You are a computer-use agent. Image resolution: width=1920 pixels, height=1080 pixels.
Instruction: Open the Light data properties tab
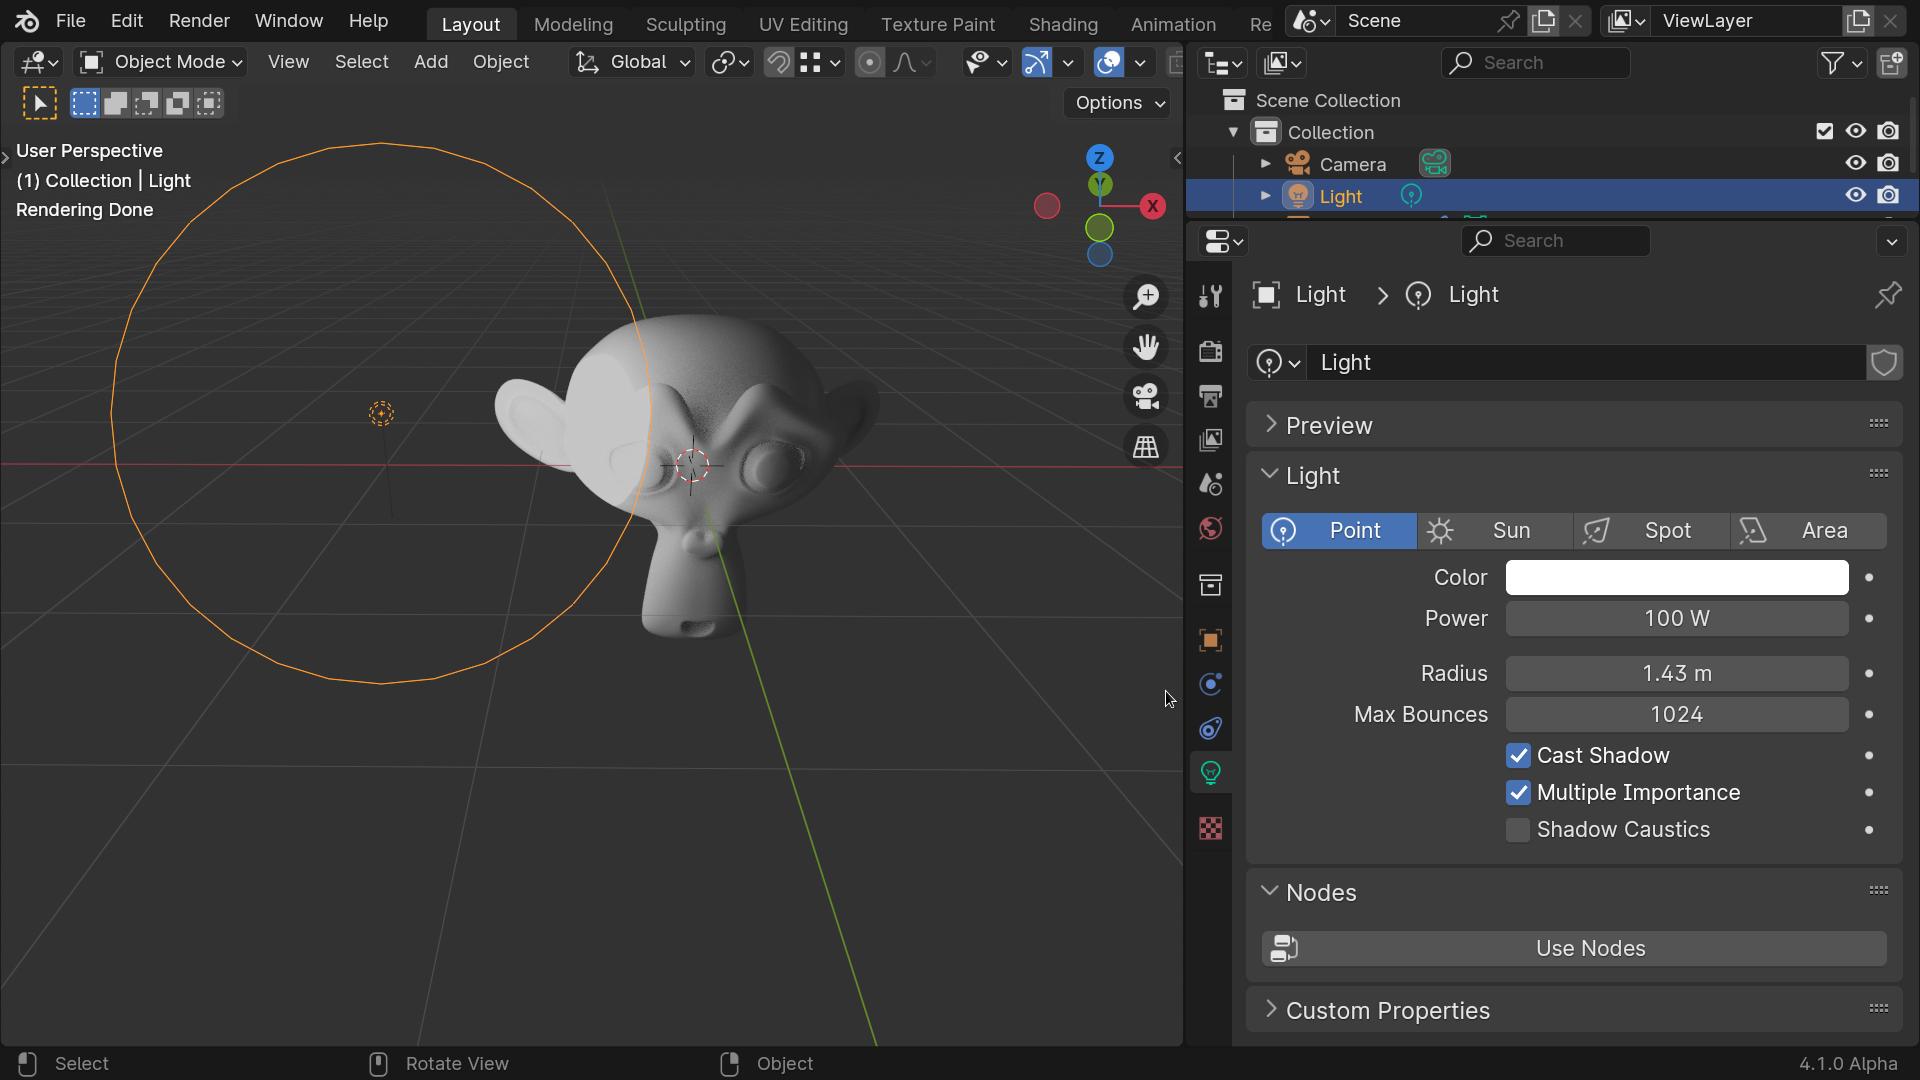(x=1210, y=772)
